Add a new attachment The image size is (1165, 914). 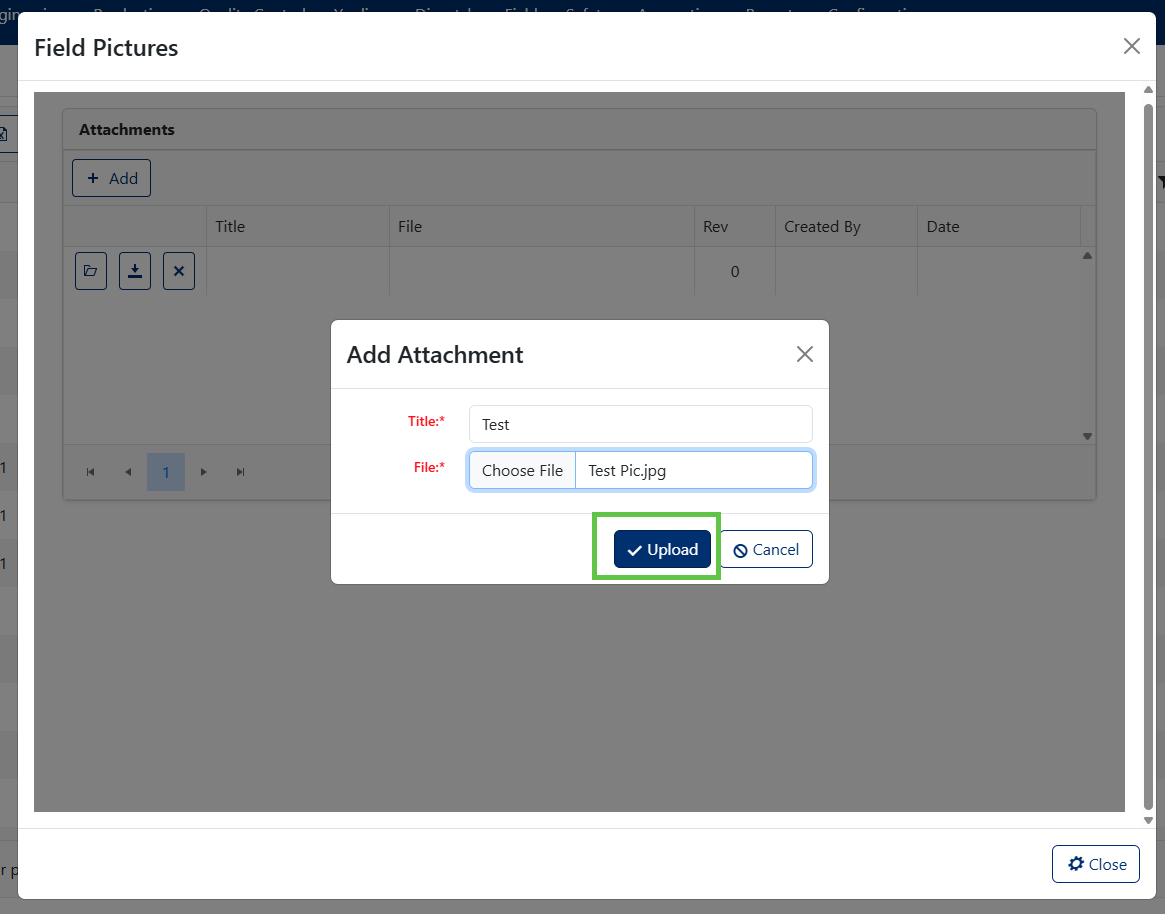click(111, 178)
